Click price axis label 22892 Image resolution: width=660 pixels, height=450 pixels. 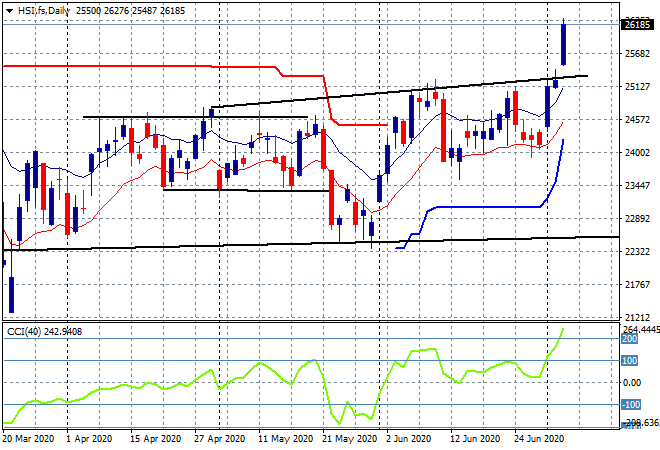click(x=638, y=218)
